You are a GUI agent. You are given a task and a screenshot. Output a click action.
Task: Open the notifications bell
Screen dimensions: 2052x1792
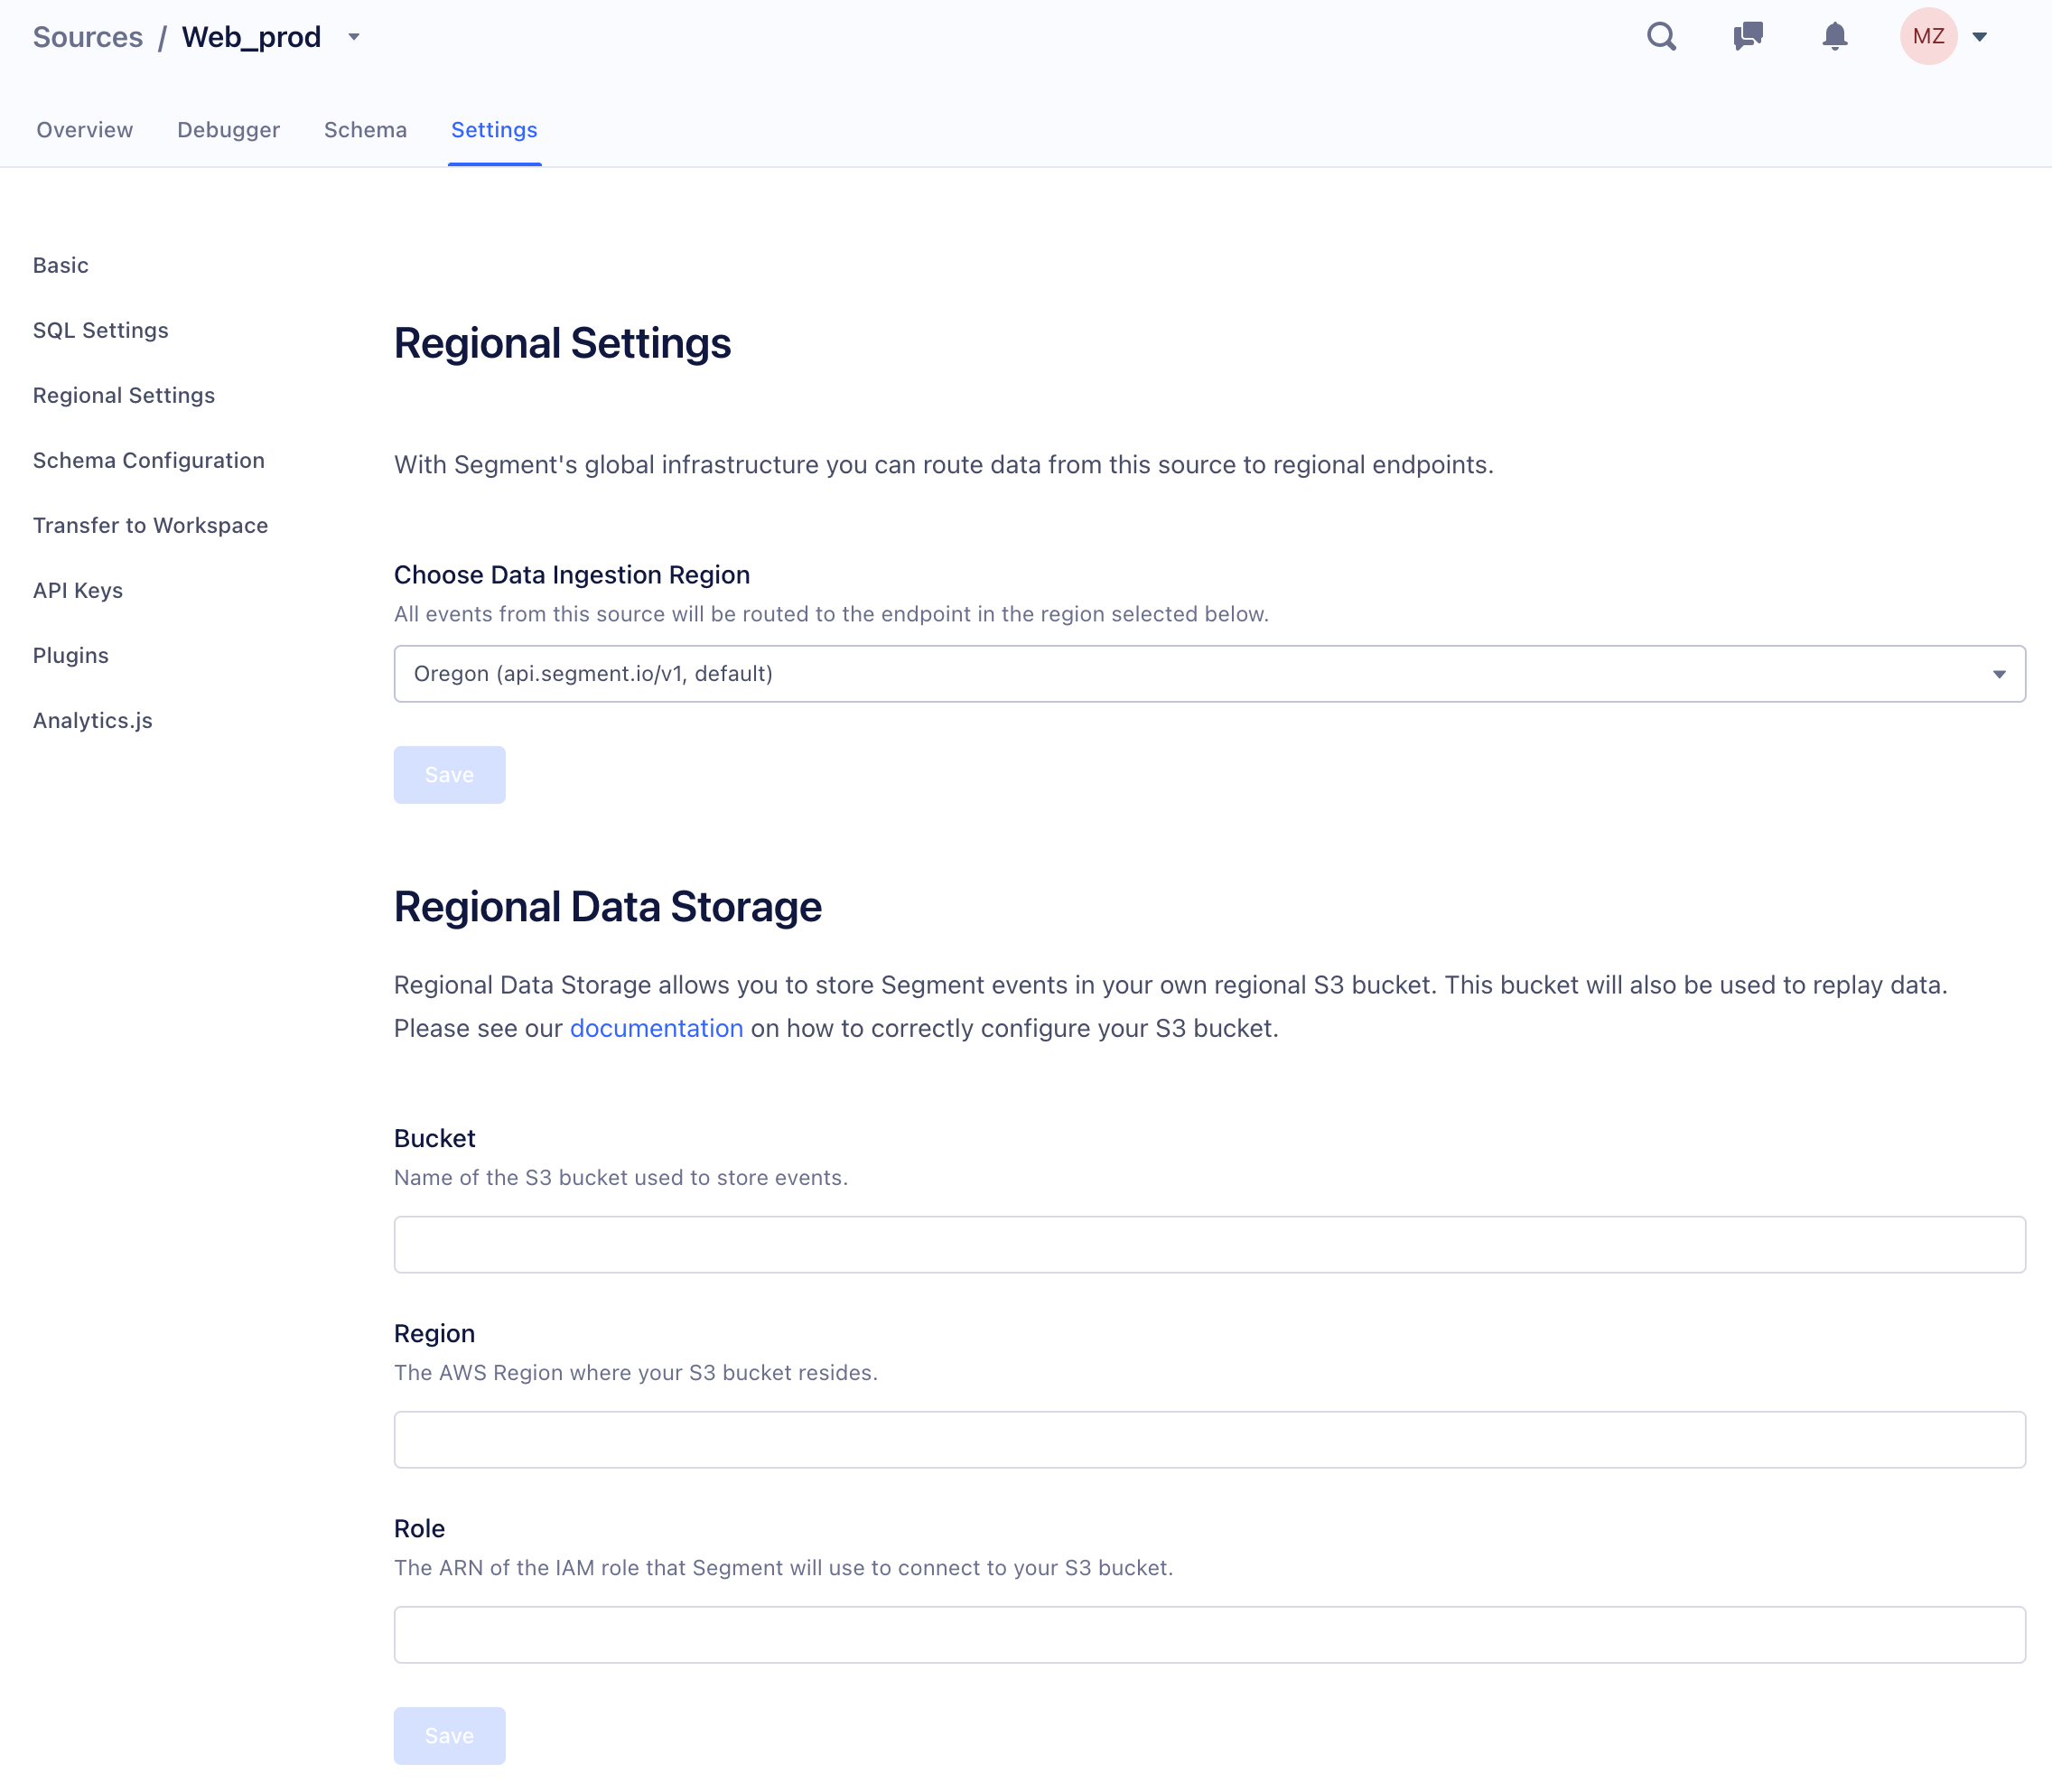coord(1834,37)
